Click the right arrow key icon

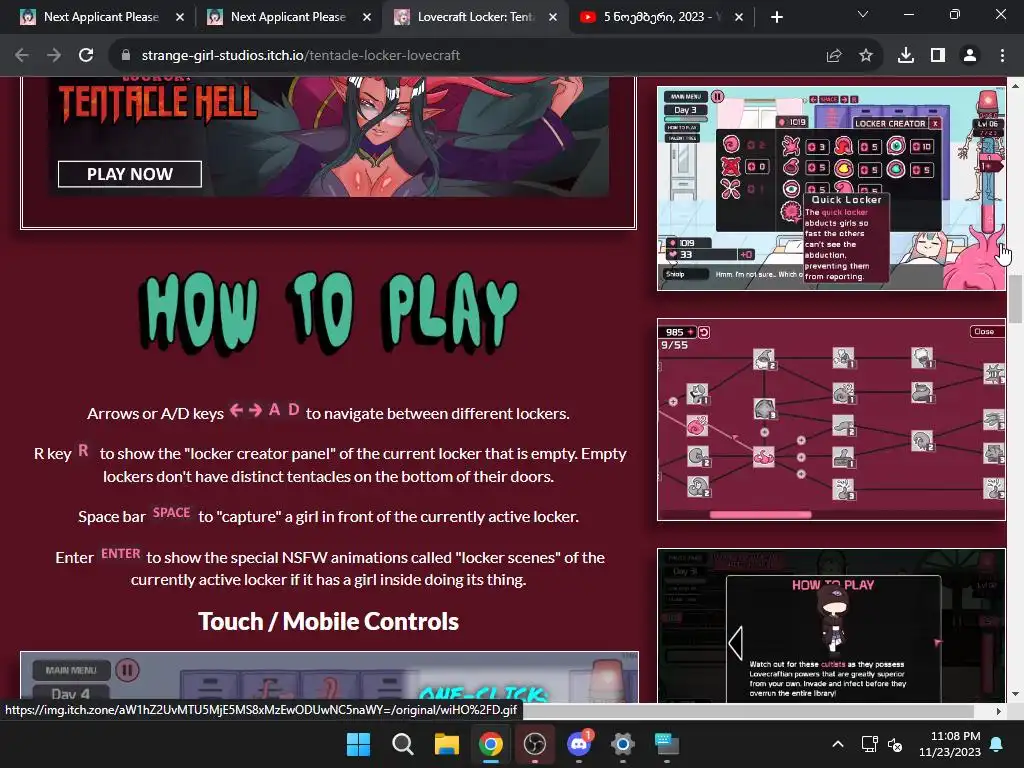click(x=255, y=410)
